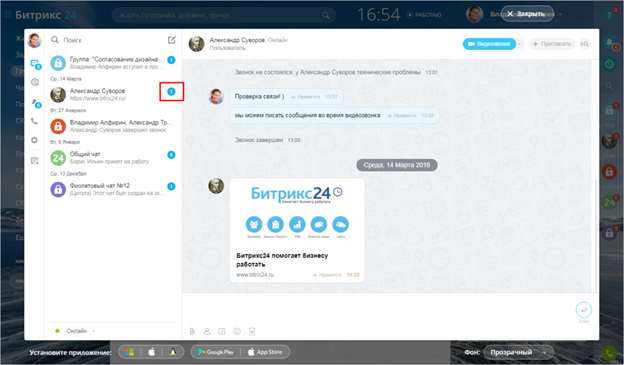Click unread badge on Общий чат
The height and width of the screenshot is (365, 624).
pyautogui.click(x=171, y=155)
